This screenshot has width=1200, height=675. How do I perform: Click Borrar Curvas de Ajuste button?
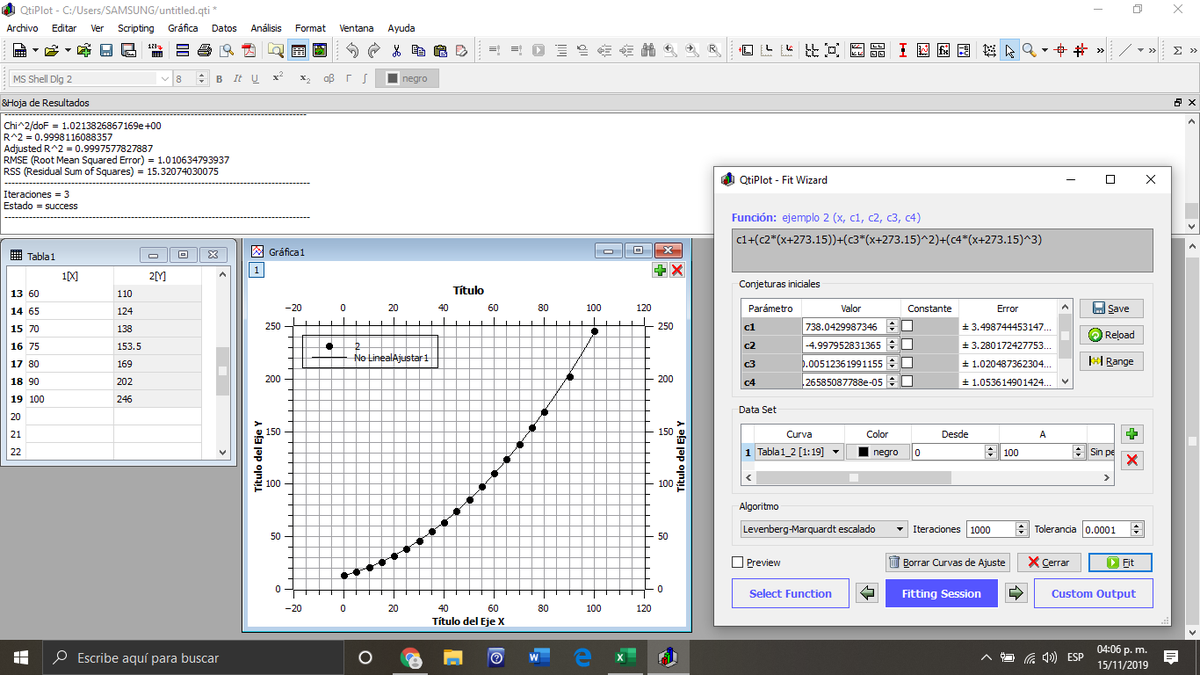click(948, 562)
